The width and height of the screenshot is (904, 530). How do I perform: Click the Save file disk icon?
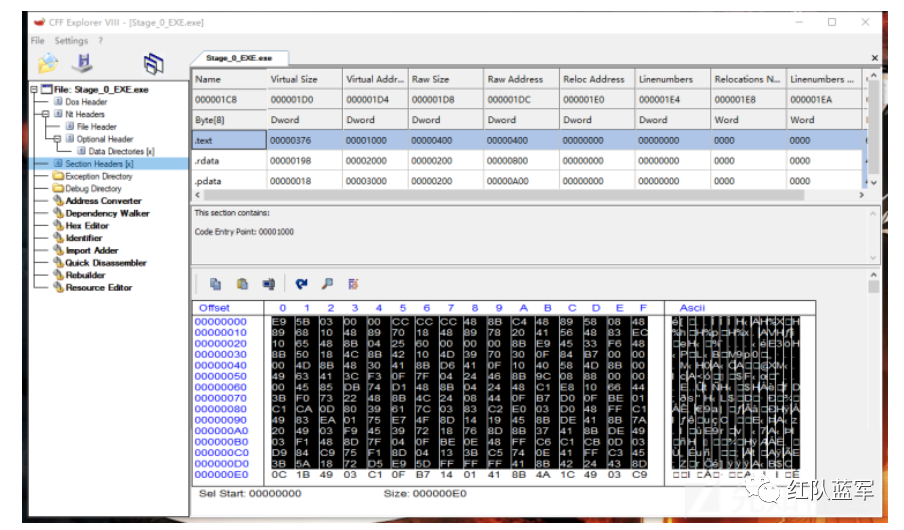(83, 63)
